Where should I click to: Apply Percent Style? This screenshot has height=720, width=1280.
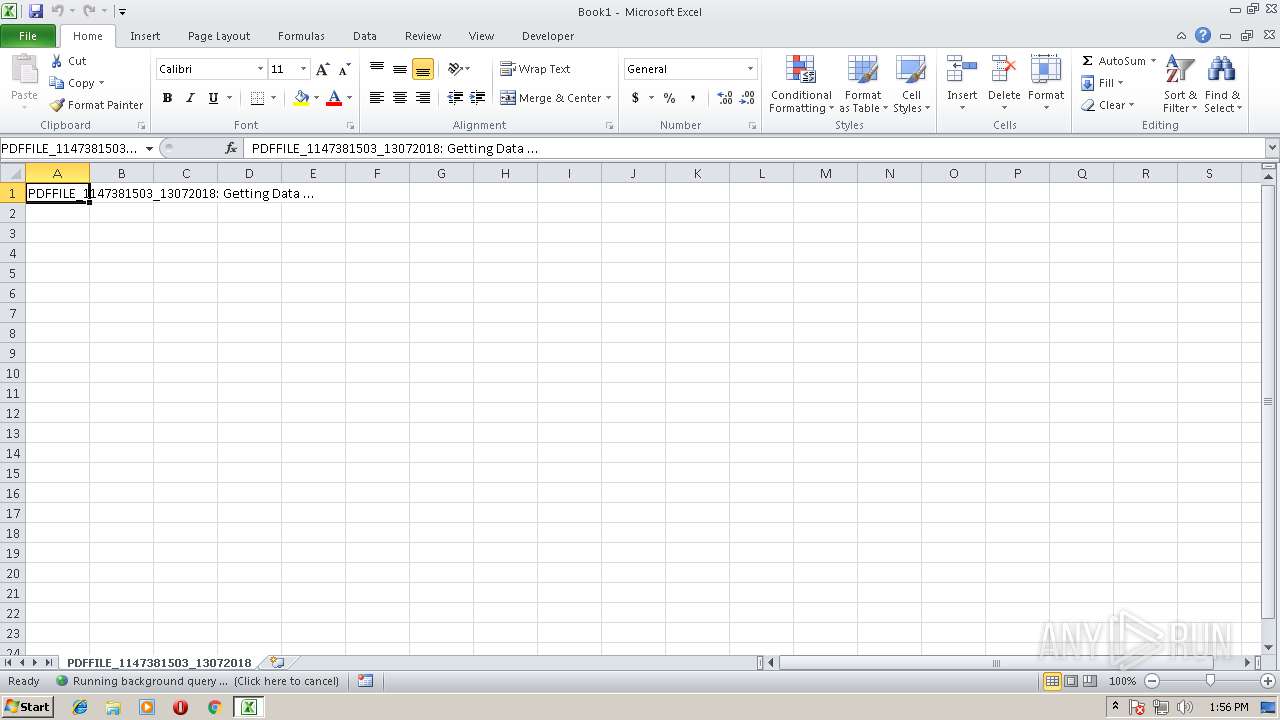[669, 98]
